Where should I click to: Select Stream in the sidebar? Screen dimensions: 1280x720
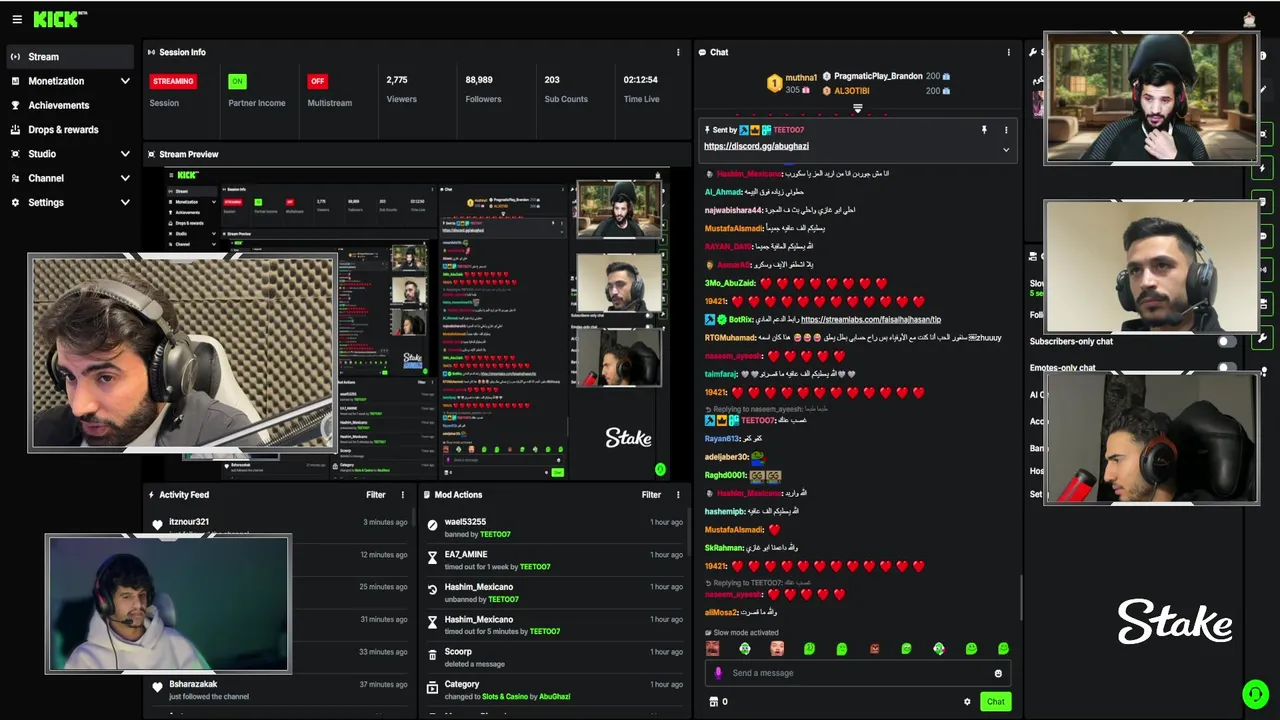pos(69,57)
